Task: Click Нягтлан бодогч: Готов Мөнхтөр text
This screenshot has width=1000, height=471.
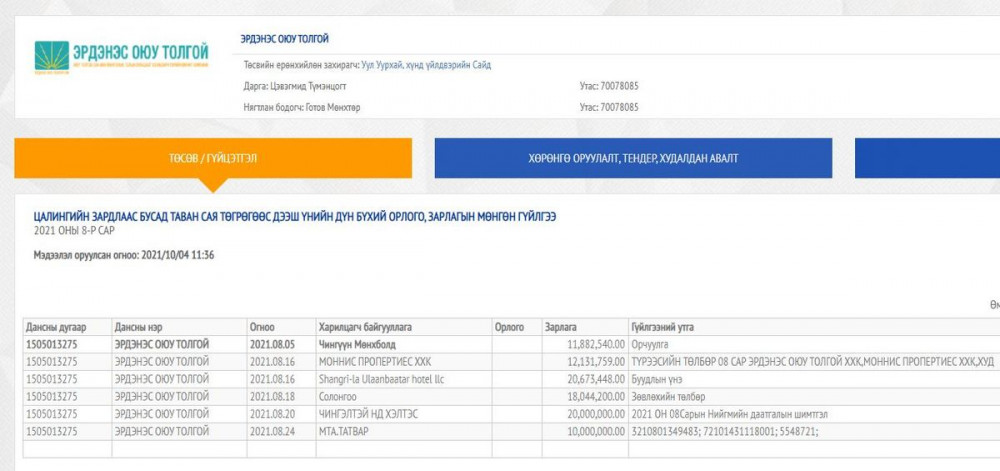Action: [302, 107]
